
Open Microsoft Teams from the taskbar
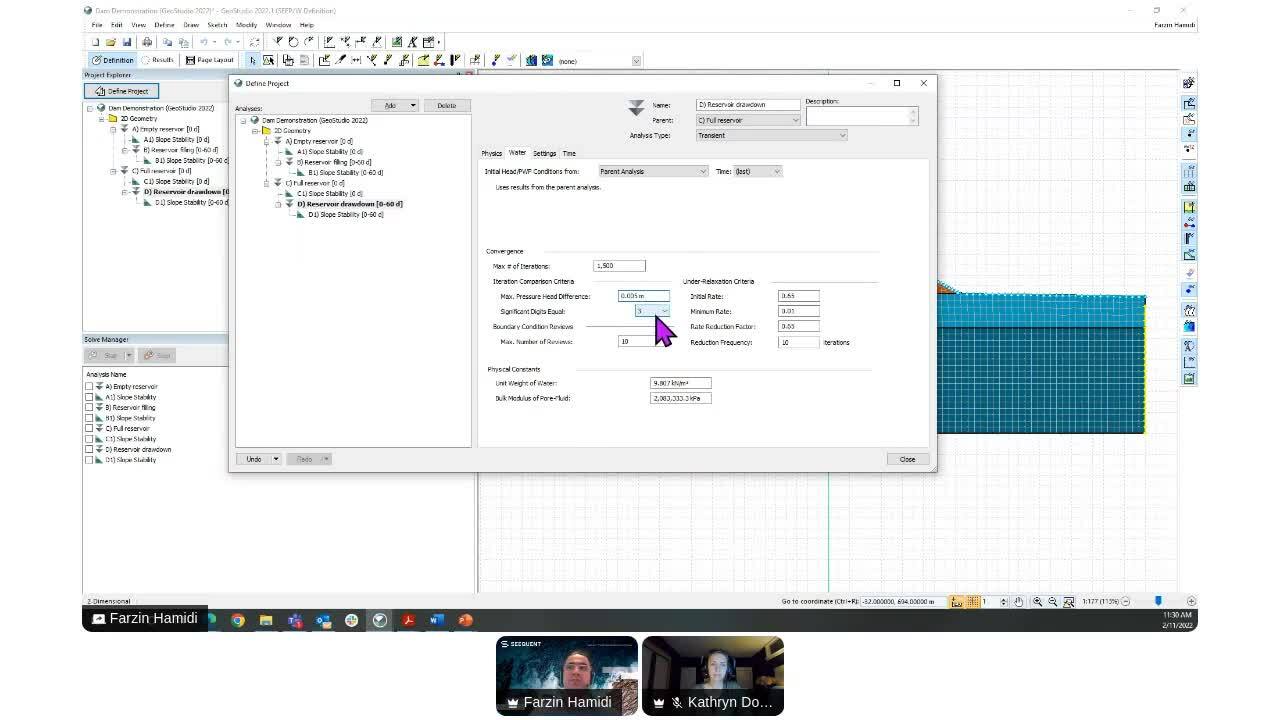[295, 620]
